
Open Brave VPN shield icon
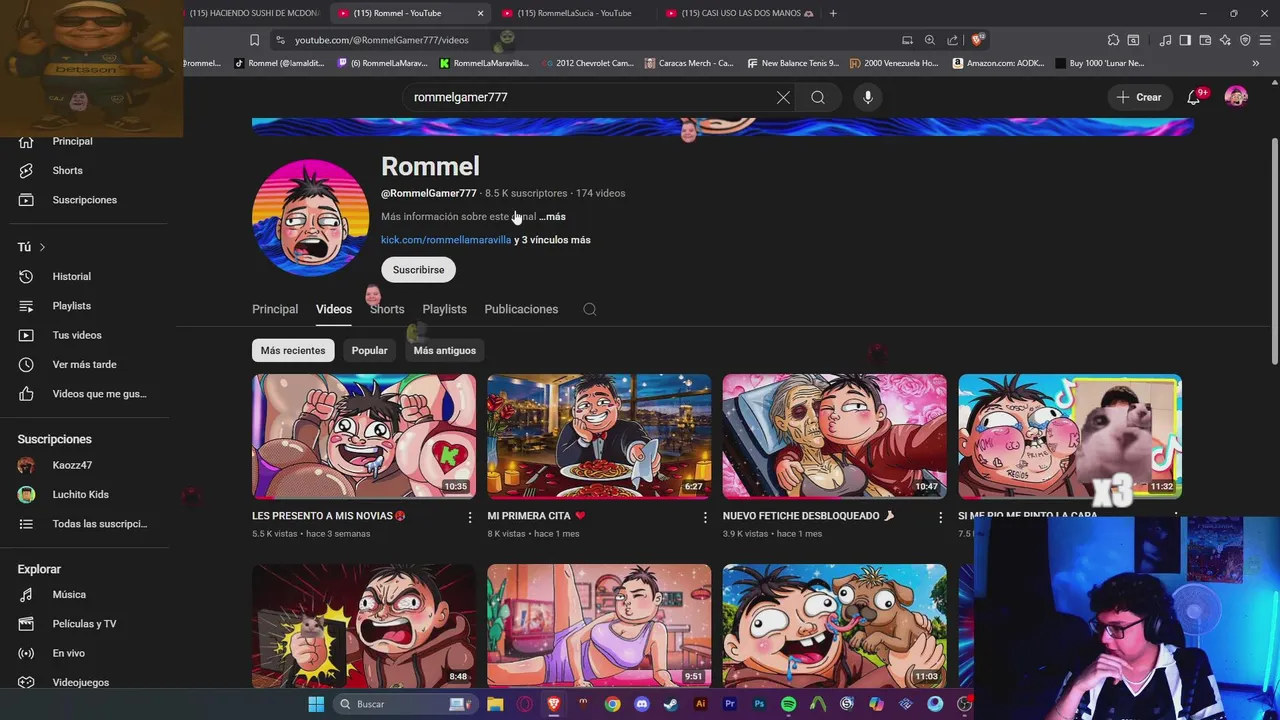1245,40
